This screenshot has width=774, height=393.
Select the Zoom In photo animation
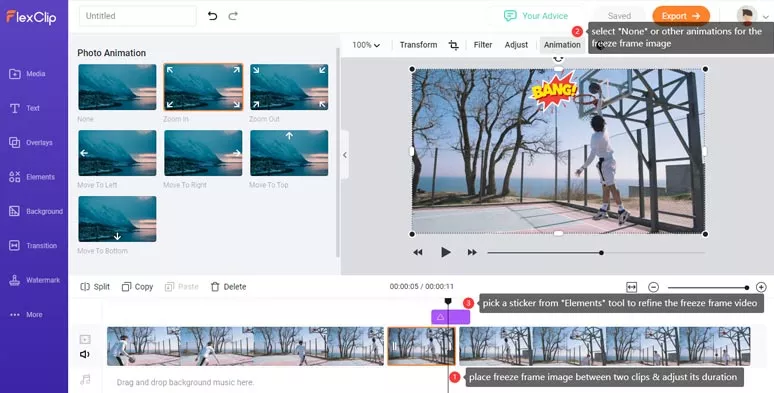[203, 87]
